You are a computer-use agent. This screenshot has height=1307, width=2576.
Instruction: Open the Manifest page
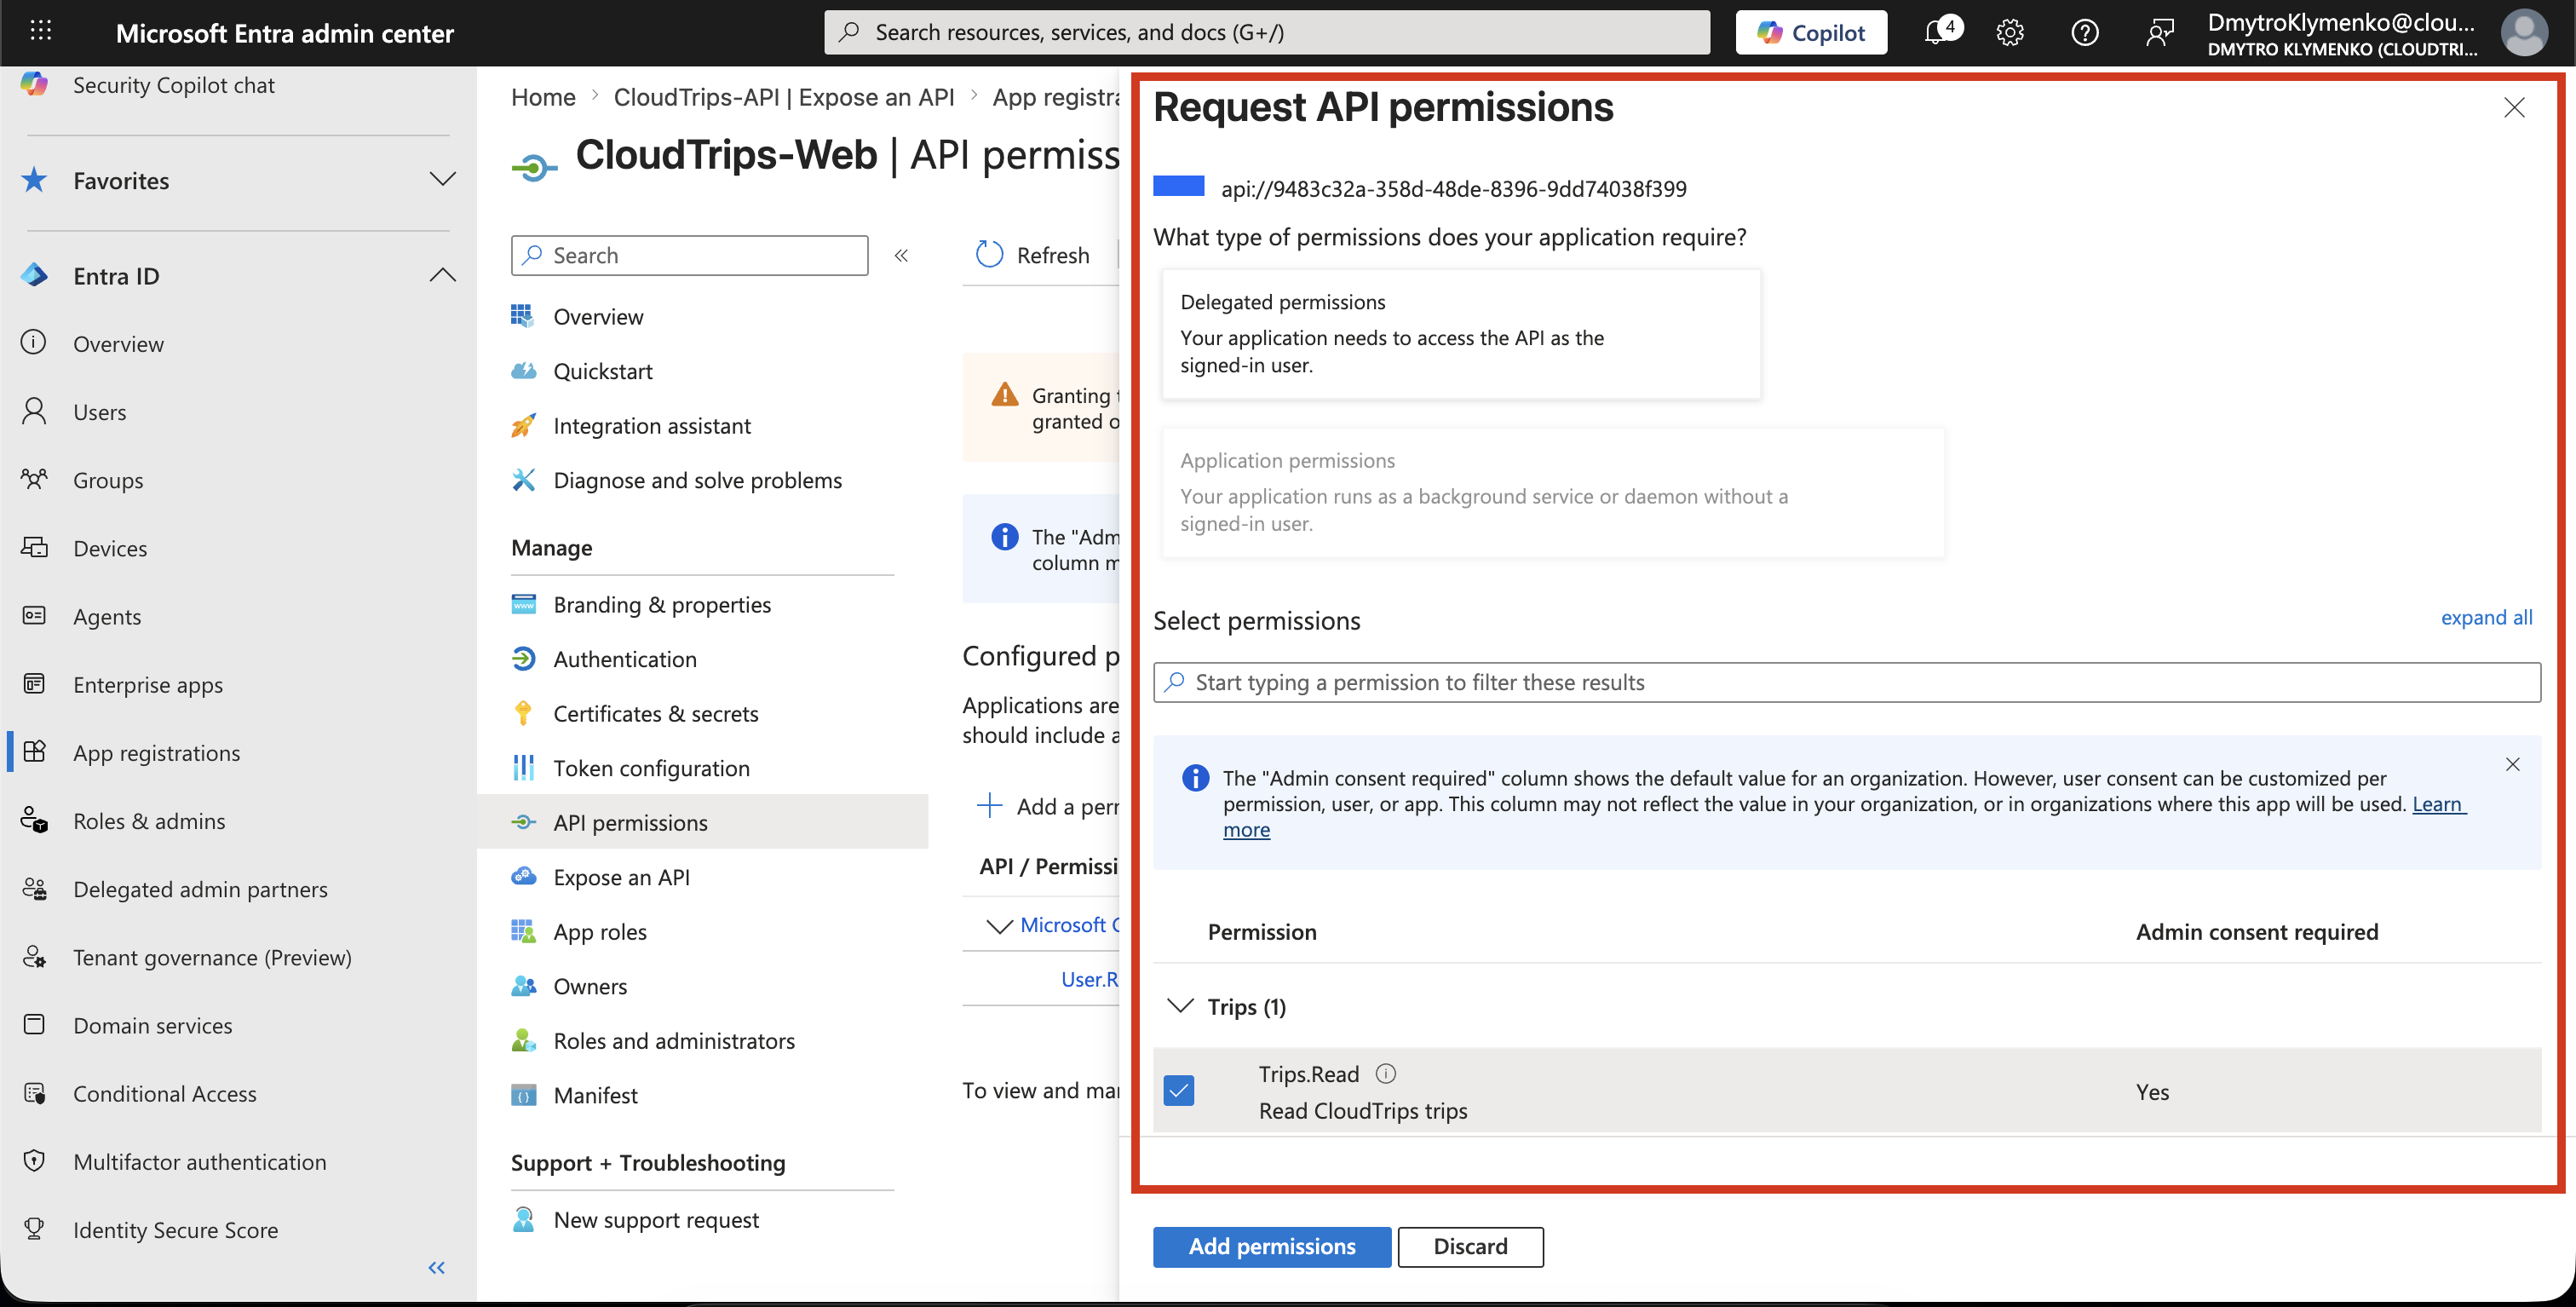(595, 1095)
